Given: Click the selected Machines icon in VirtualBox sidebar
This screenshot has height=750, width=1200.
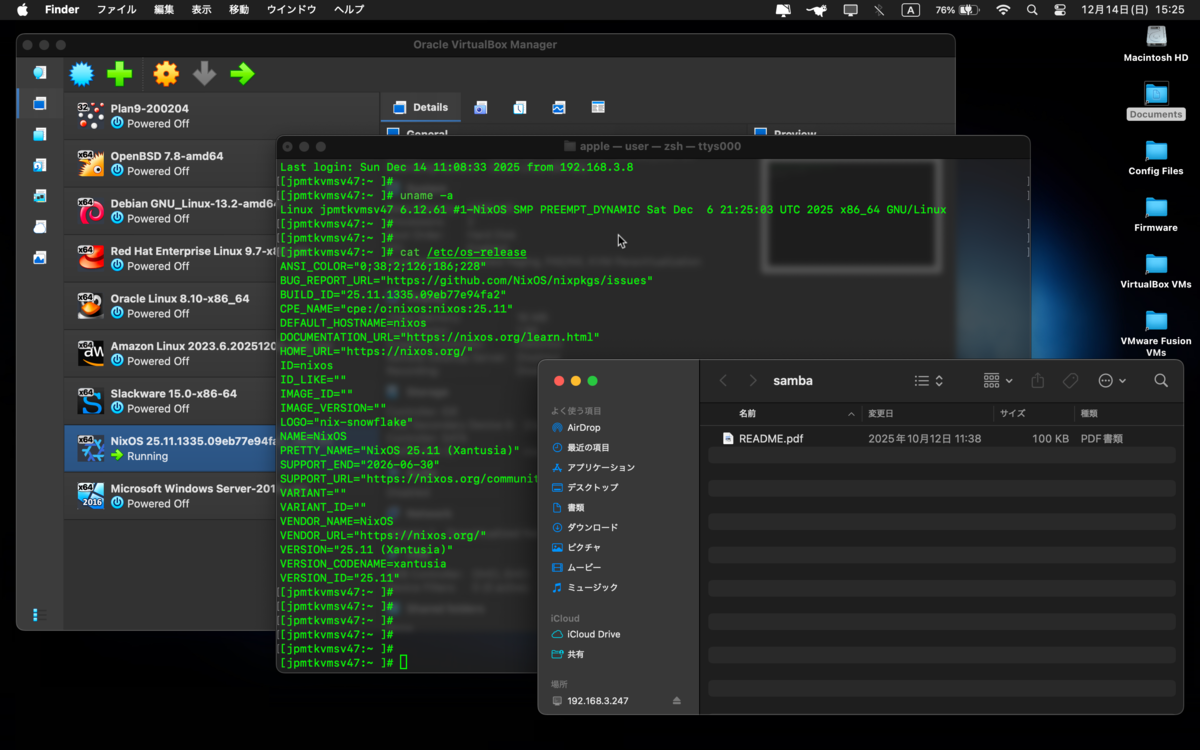Looking at the screenshot, I should point(40,103).
